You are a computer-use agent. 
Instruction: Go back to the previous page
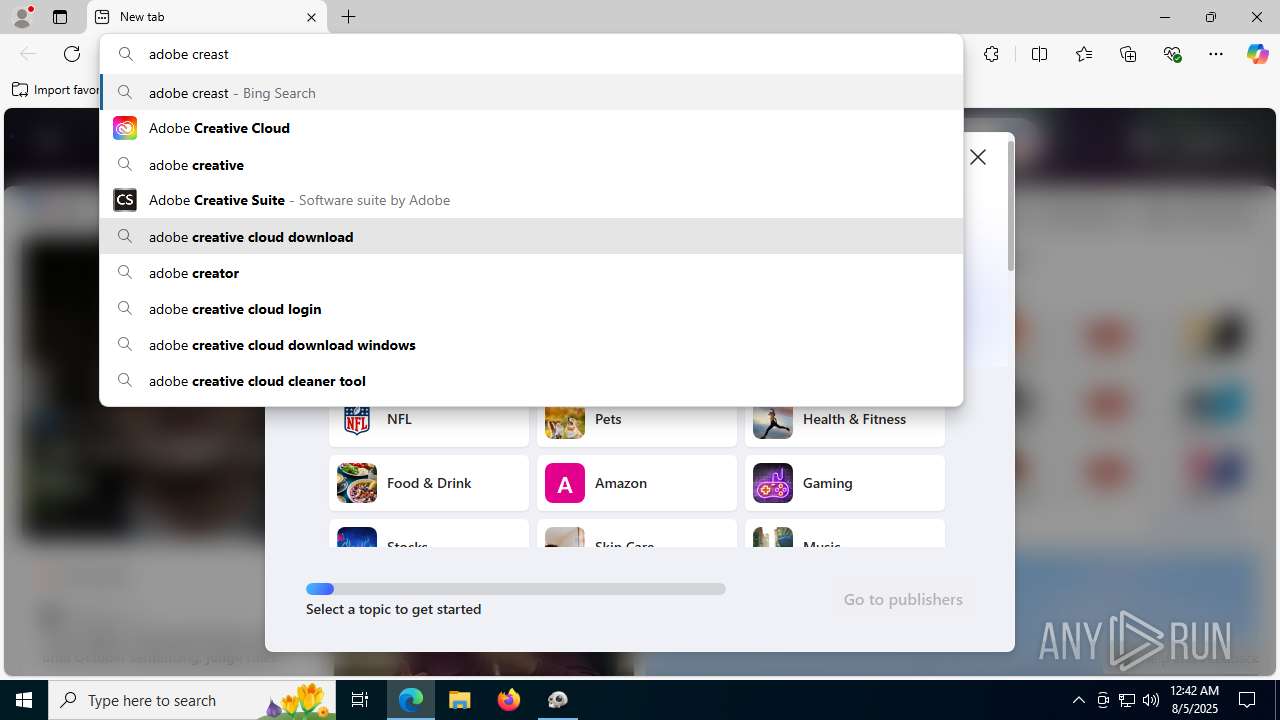(x=28, y=54)
